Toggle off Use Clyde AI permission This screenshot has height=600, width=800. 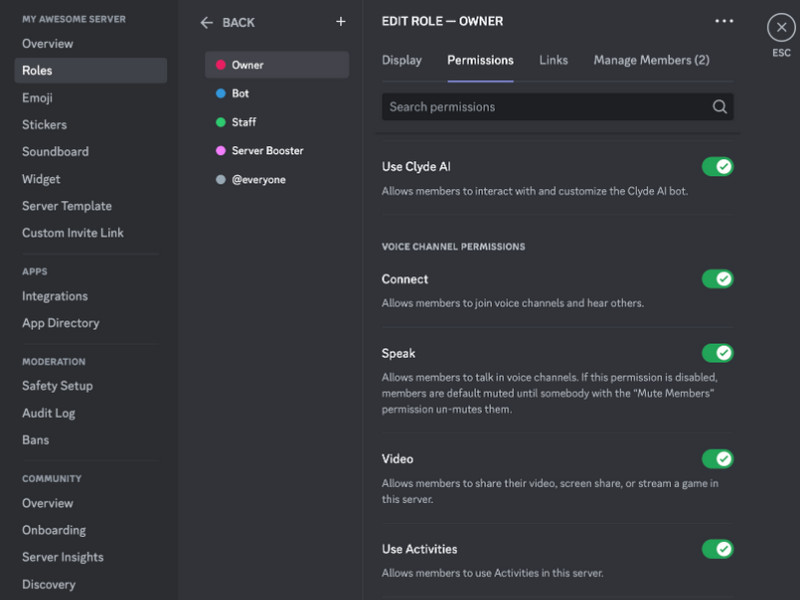coord(717,166)
